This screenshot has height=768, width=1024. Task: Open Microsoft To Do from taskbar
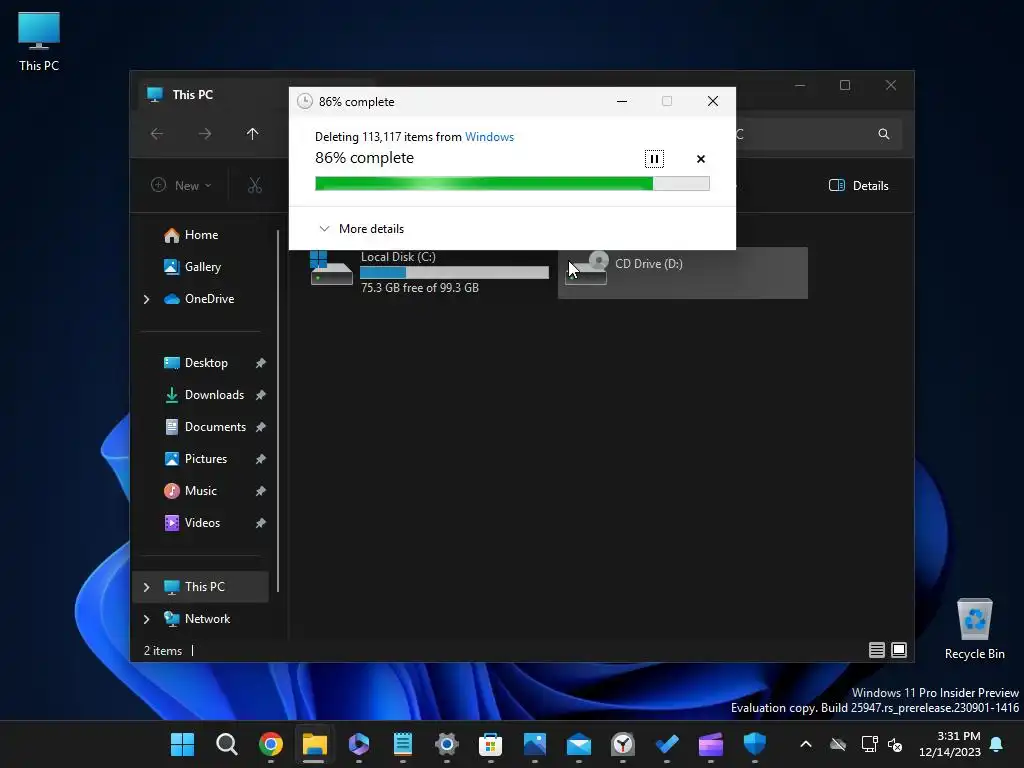(667, 744)
